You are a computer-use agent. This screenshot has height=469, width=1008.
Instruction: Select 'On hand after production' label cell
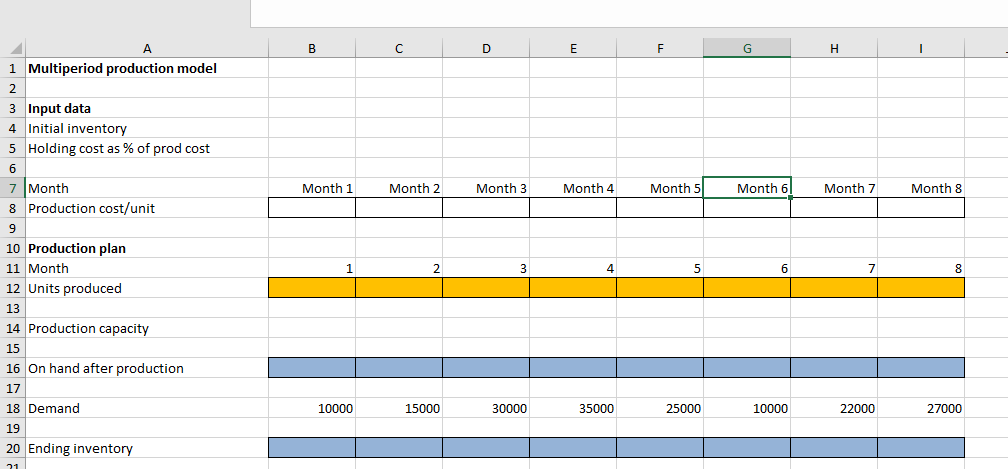pyautogui.click(x=147, y=368)
